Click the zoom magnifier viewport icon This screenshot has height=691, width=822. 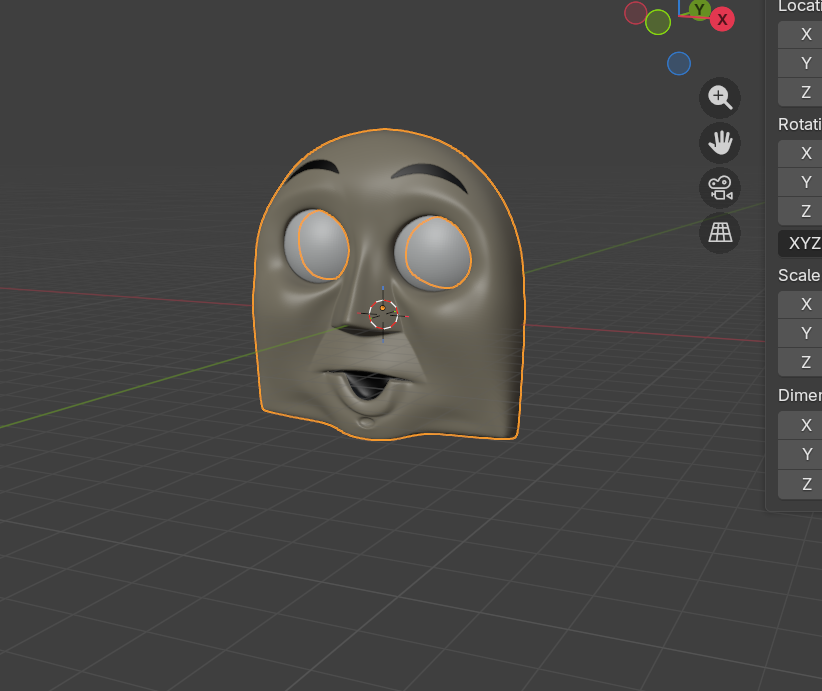[720, 98]
